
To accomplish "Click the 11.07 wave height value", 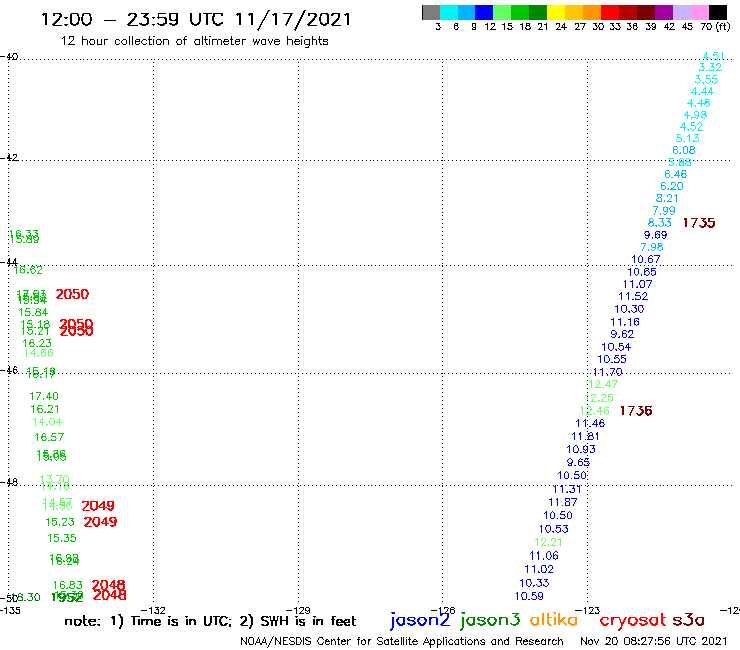I will tap(637, 284).
